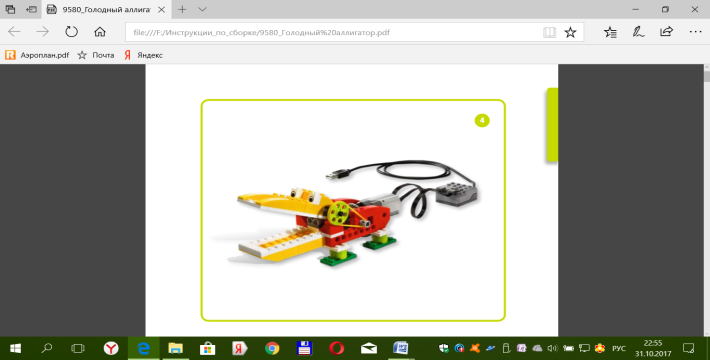The image size is (710, 360).
Task: Open a new tab with plus
Action: tap(182, 10)
